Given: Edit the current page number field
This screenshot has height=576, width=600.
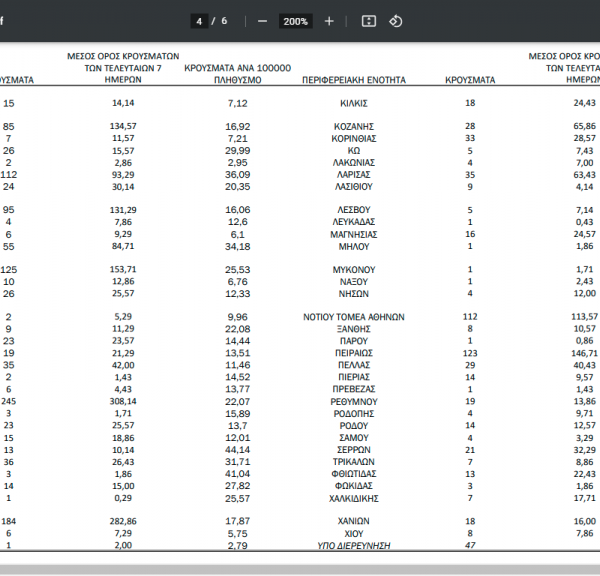Looking at the screenshot, I should pyautogui.click(x=199, y=21).
